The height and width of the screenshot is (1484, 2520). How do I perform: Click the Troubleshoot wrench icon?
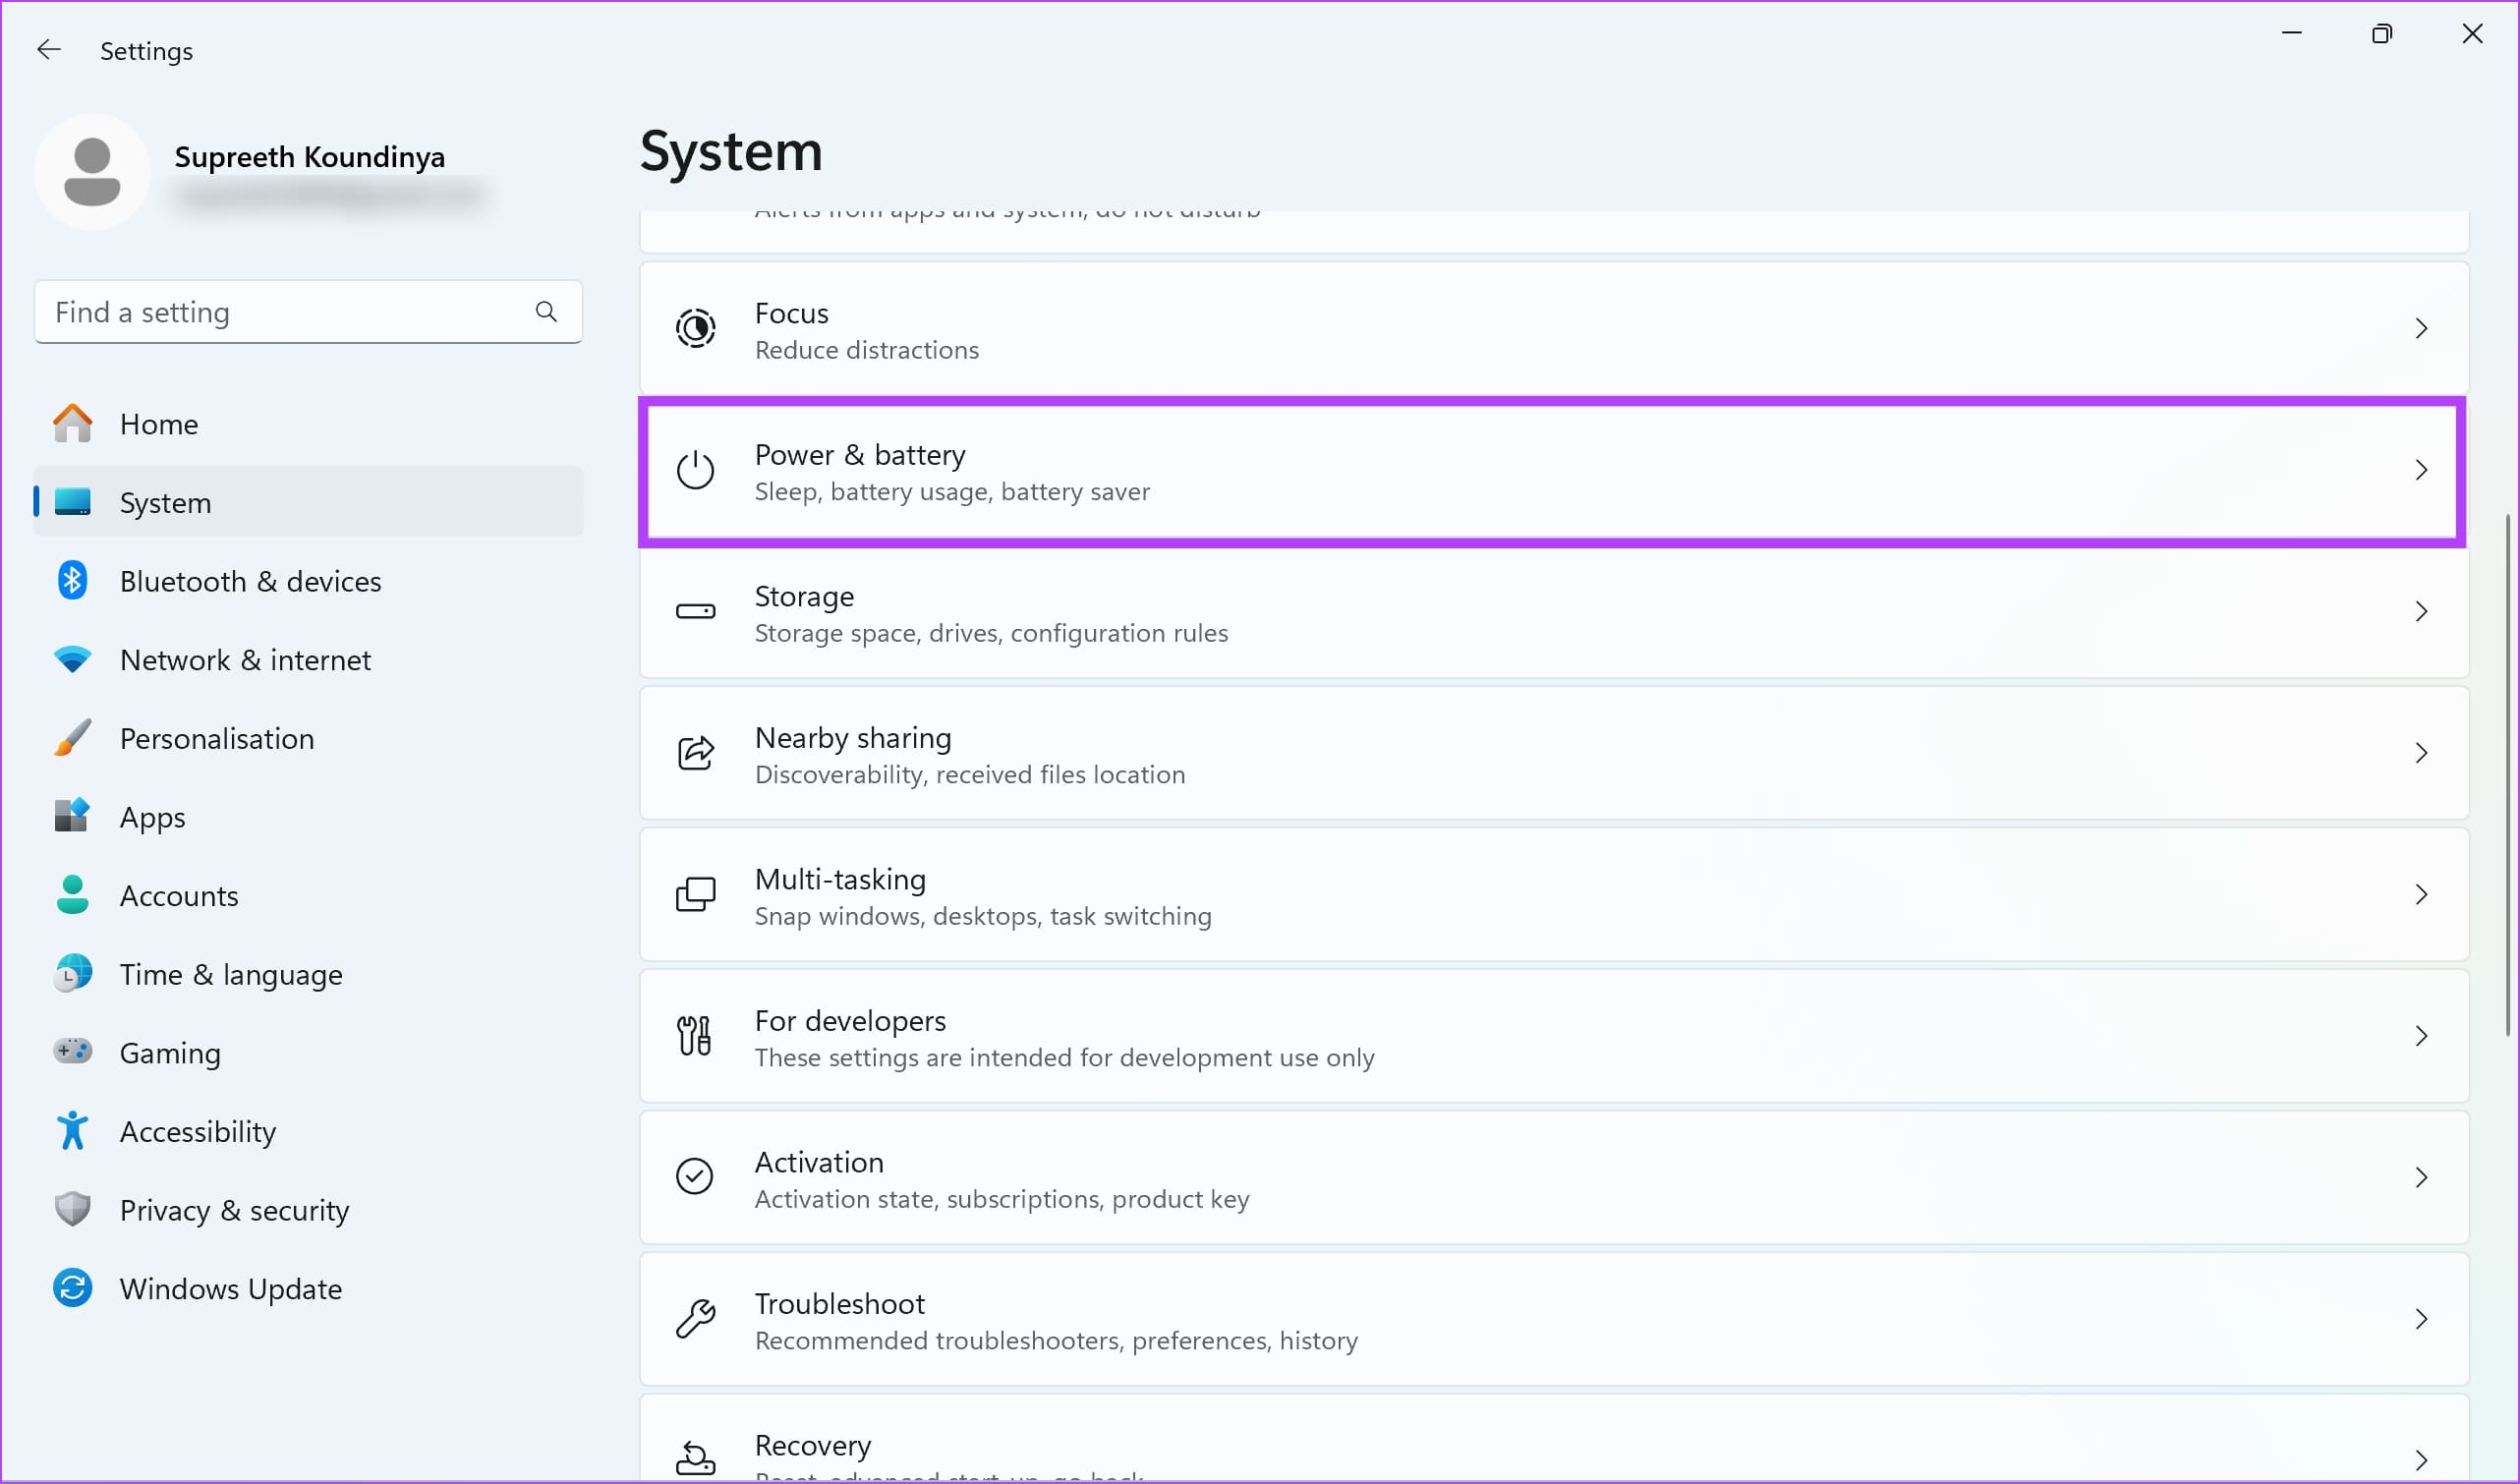tap(695, 1319)
